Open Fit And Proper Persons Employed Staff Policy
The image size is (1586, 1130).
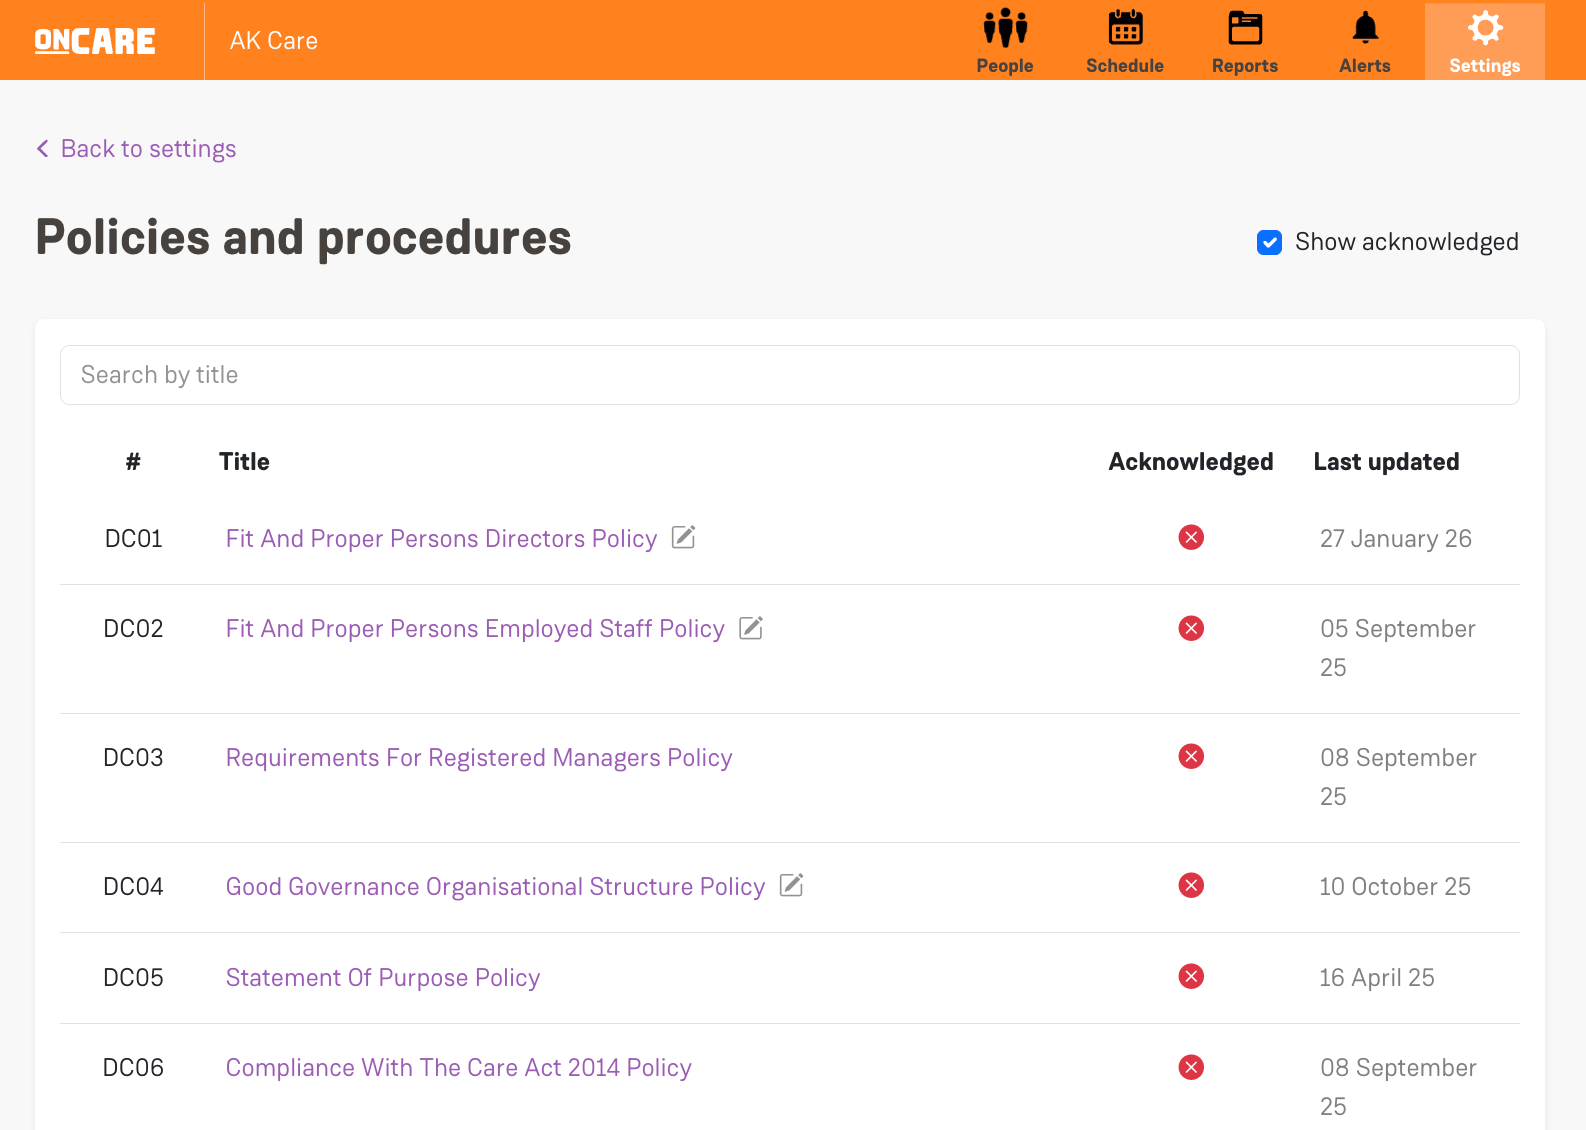[x=474, y=629]
